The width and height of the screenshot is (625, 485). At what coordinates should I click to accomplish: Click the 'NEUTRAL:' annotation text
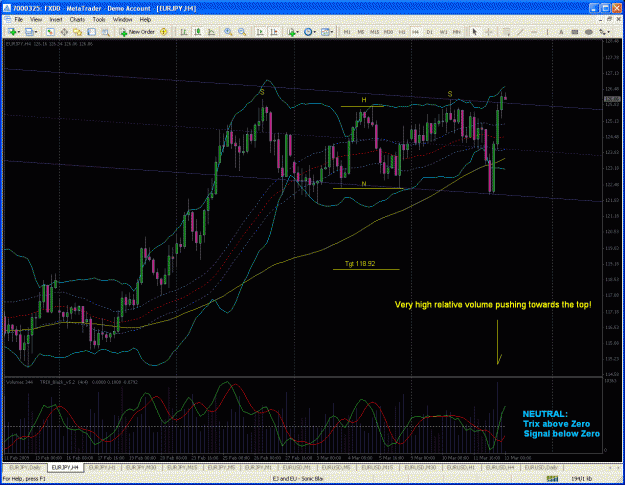click(x=544, y=414)
